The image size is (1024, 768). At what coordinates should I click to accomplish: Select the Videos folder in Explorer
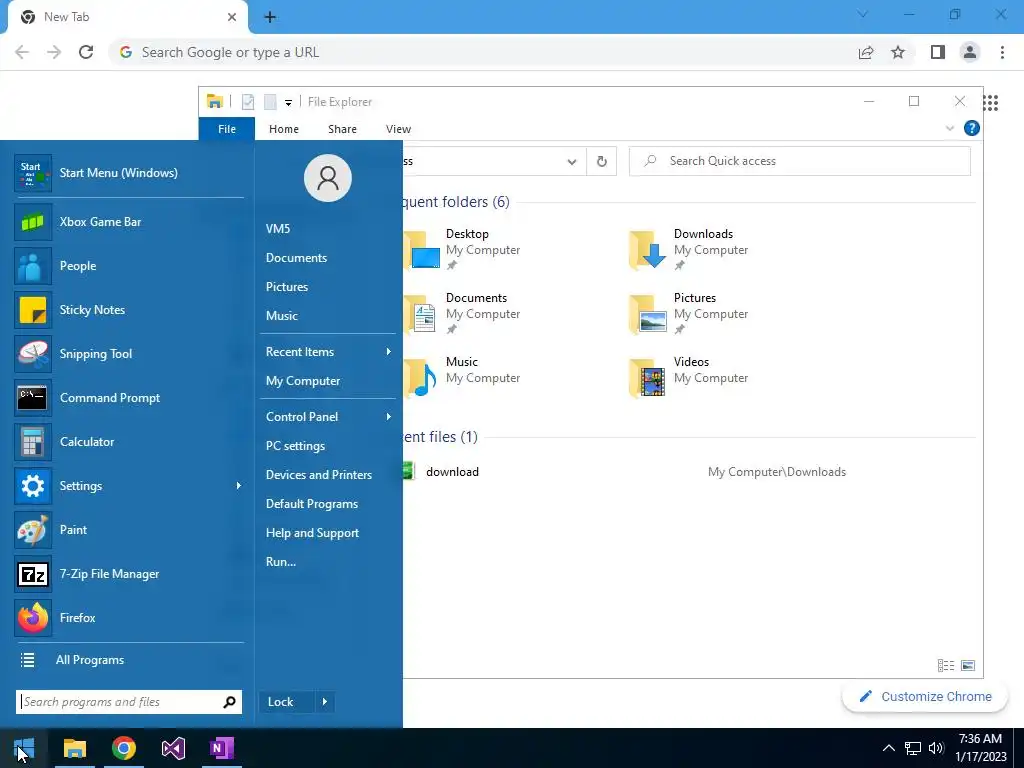688,378
